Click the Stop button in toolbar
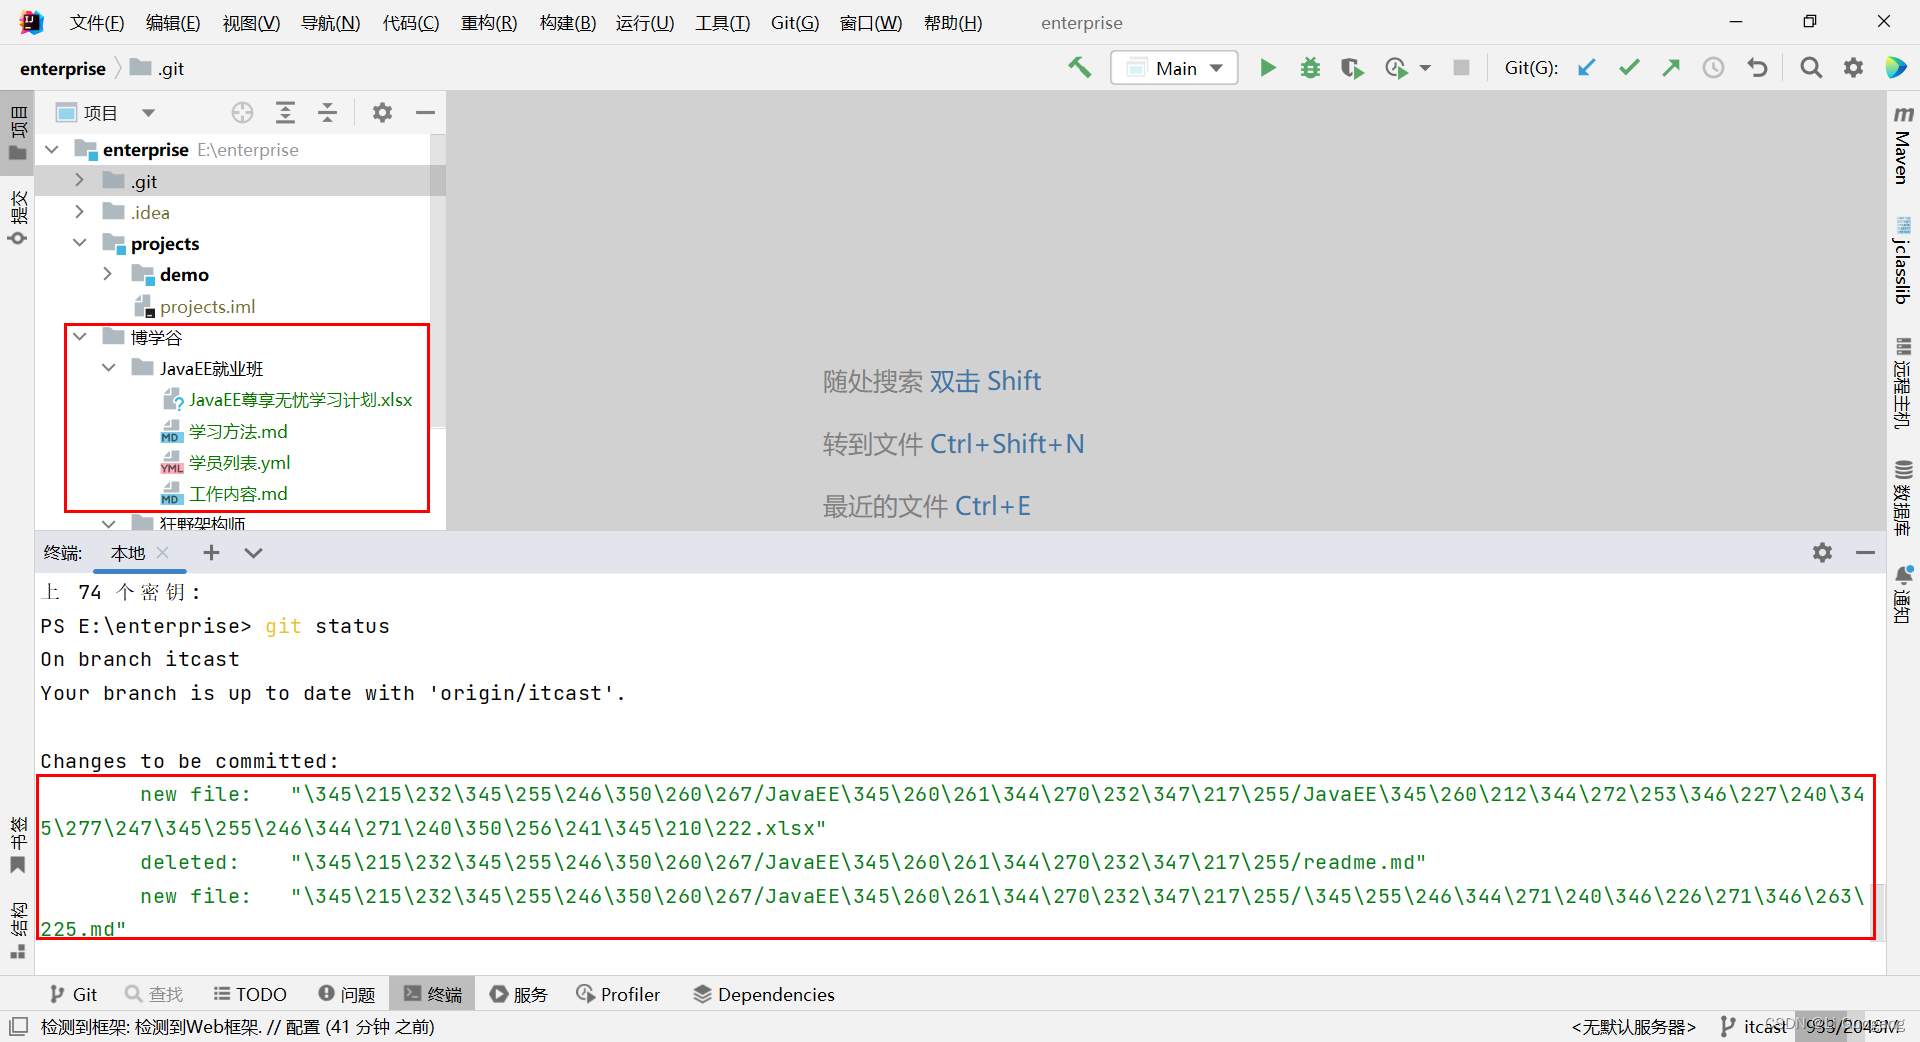The width and height of the screenshot is (1920, 1042). (1461, 68)
